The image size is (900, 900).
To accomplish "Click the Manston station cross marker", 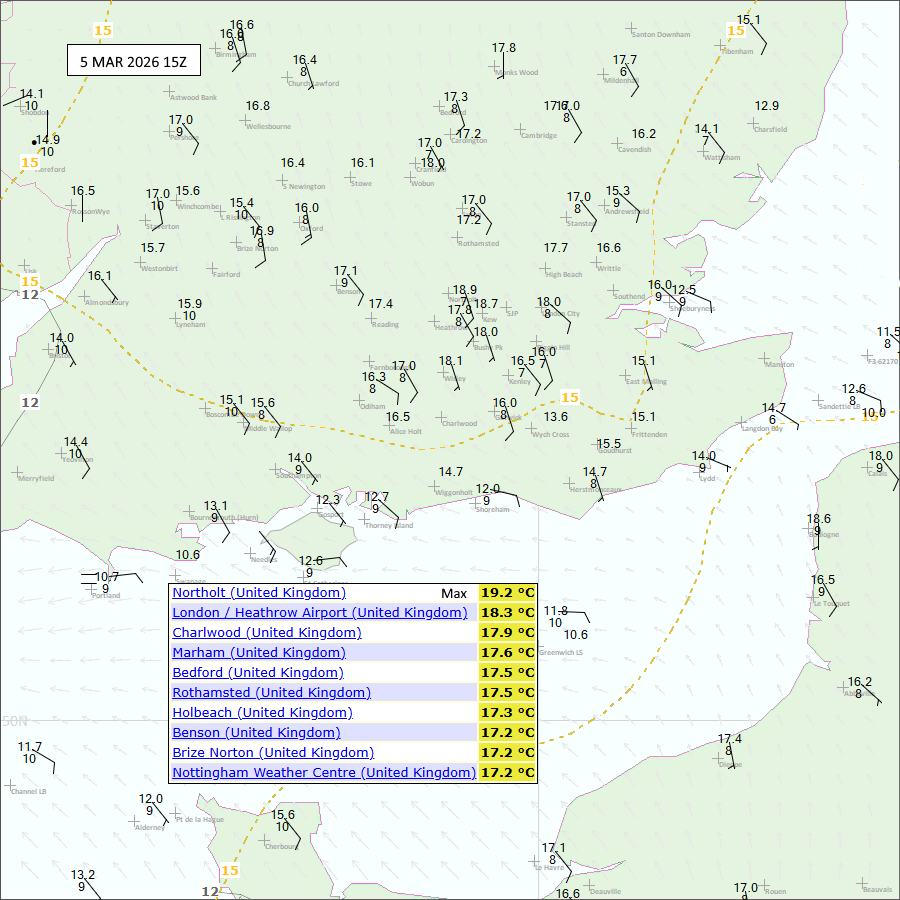I will (x=765, y=357).
